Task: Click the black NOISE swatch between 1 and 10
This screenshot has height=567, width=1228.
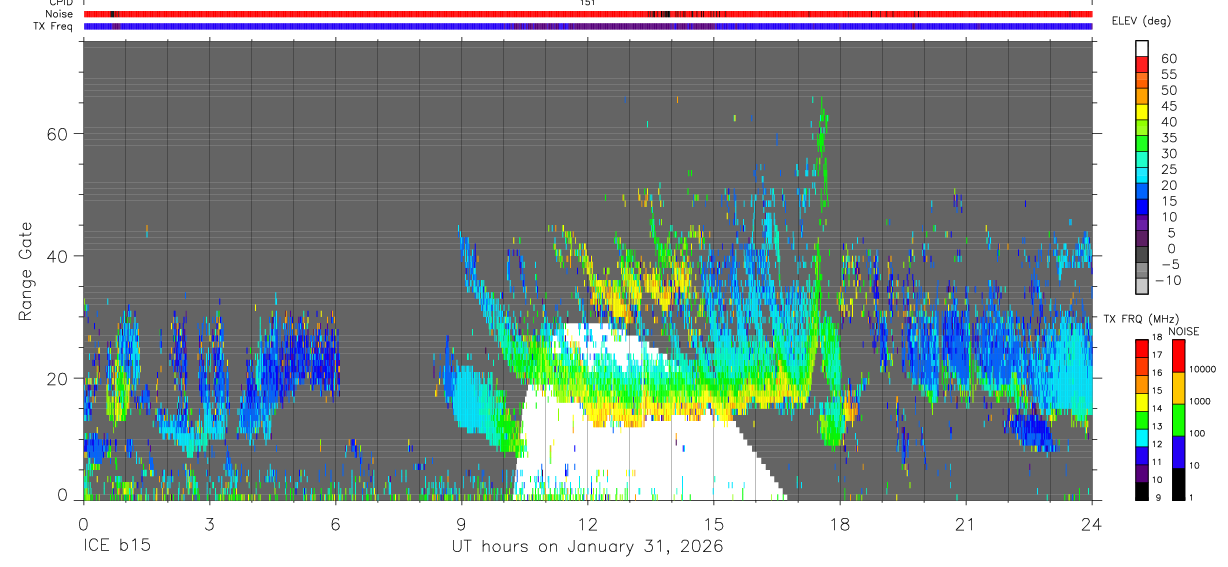Action: (x=1178, y=483)
